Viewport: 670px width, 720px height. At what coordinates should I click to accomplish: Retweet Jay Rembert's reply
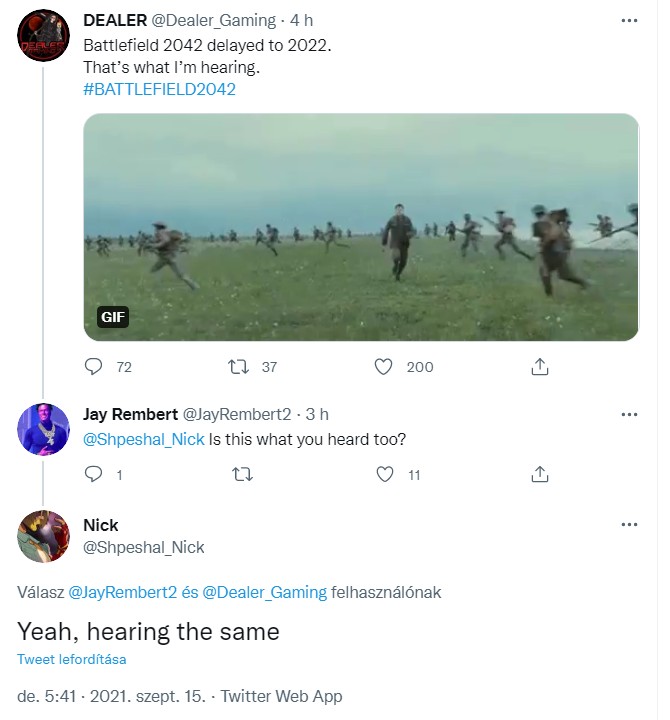pyautogui.click(x=240, y=475)
